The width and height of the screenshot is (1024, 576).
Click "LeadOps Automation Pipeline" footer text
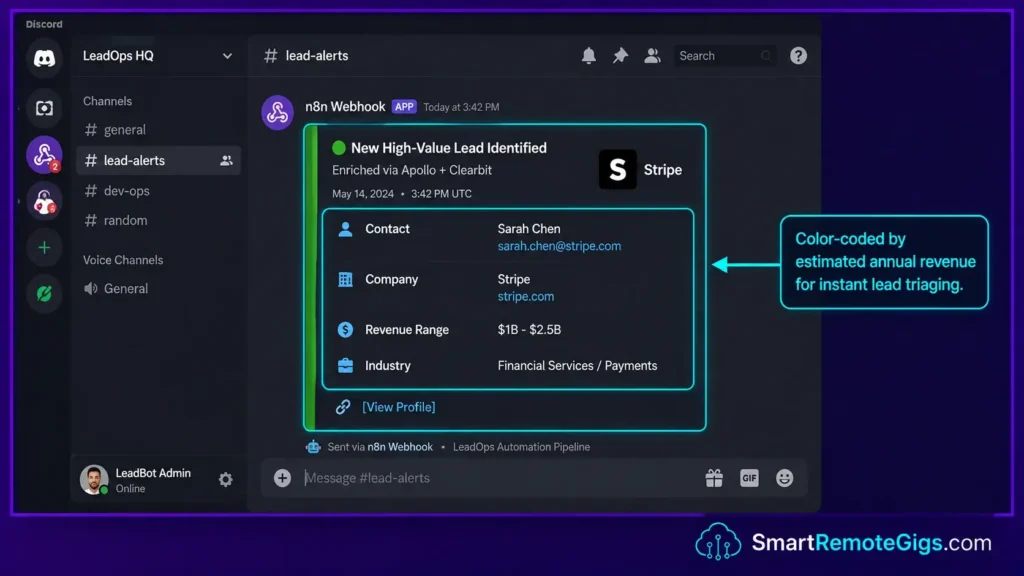tap(521, 447)
